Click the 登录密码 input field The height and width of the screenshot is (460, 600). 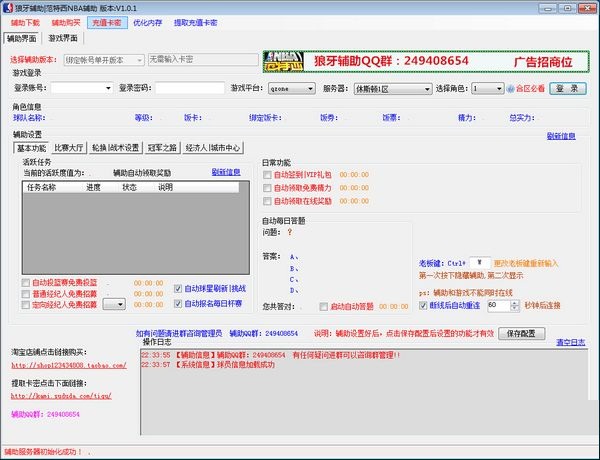click(190, 88)
